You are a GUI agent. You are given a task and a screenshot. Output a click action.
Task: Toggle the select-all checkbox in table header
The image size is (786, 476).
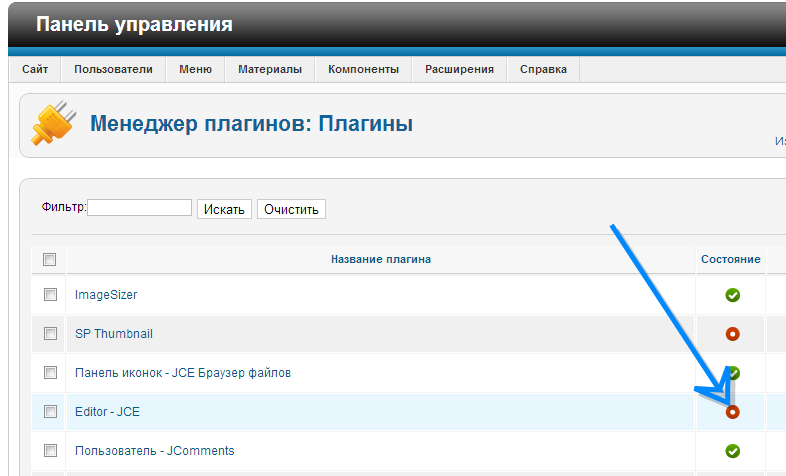coord(50,260)
